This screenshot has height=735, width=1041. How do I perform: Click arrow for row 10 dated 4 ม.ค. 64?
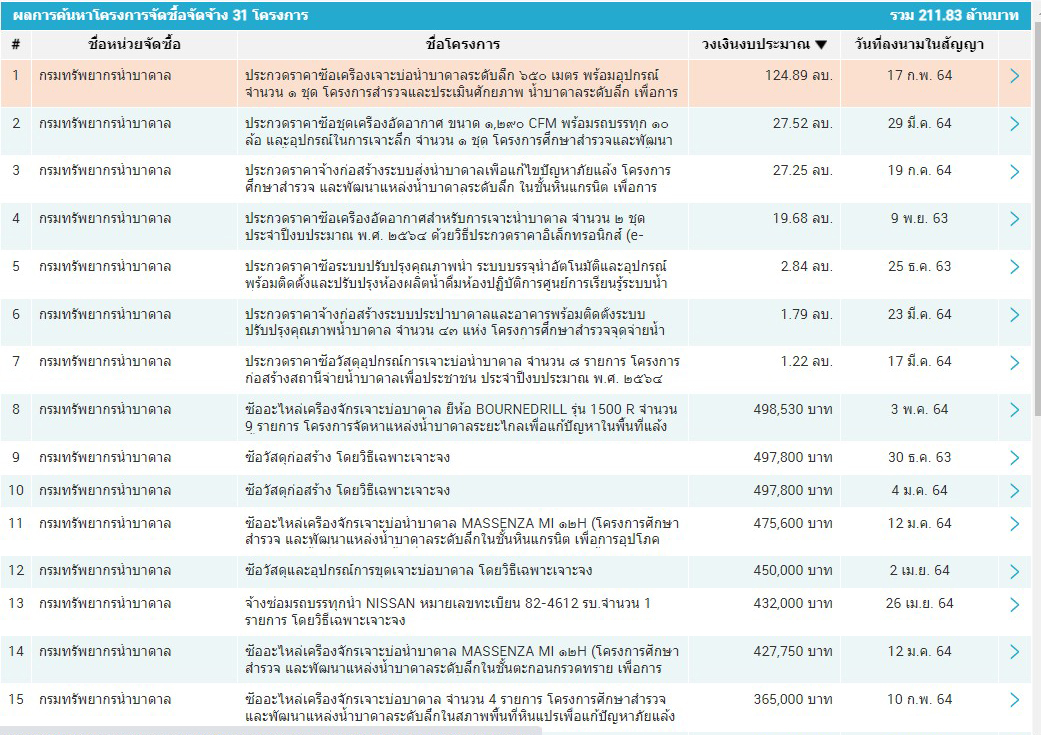pos(1014,490)
